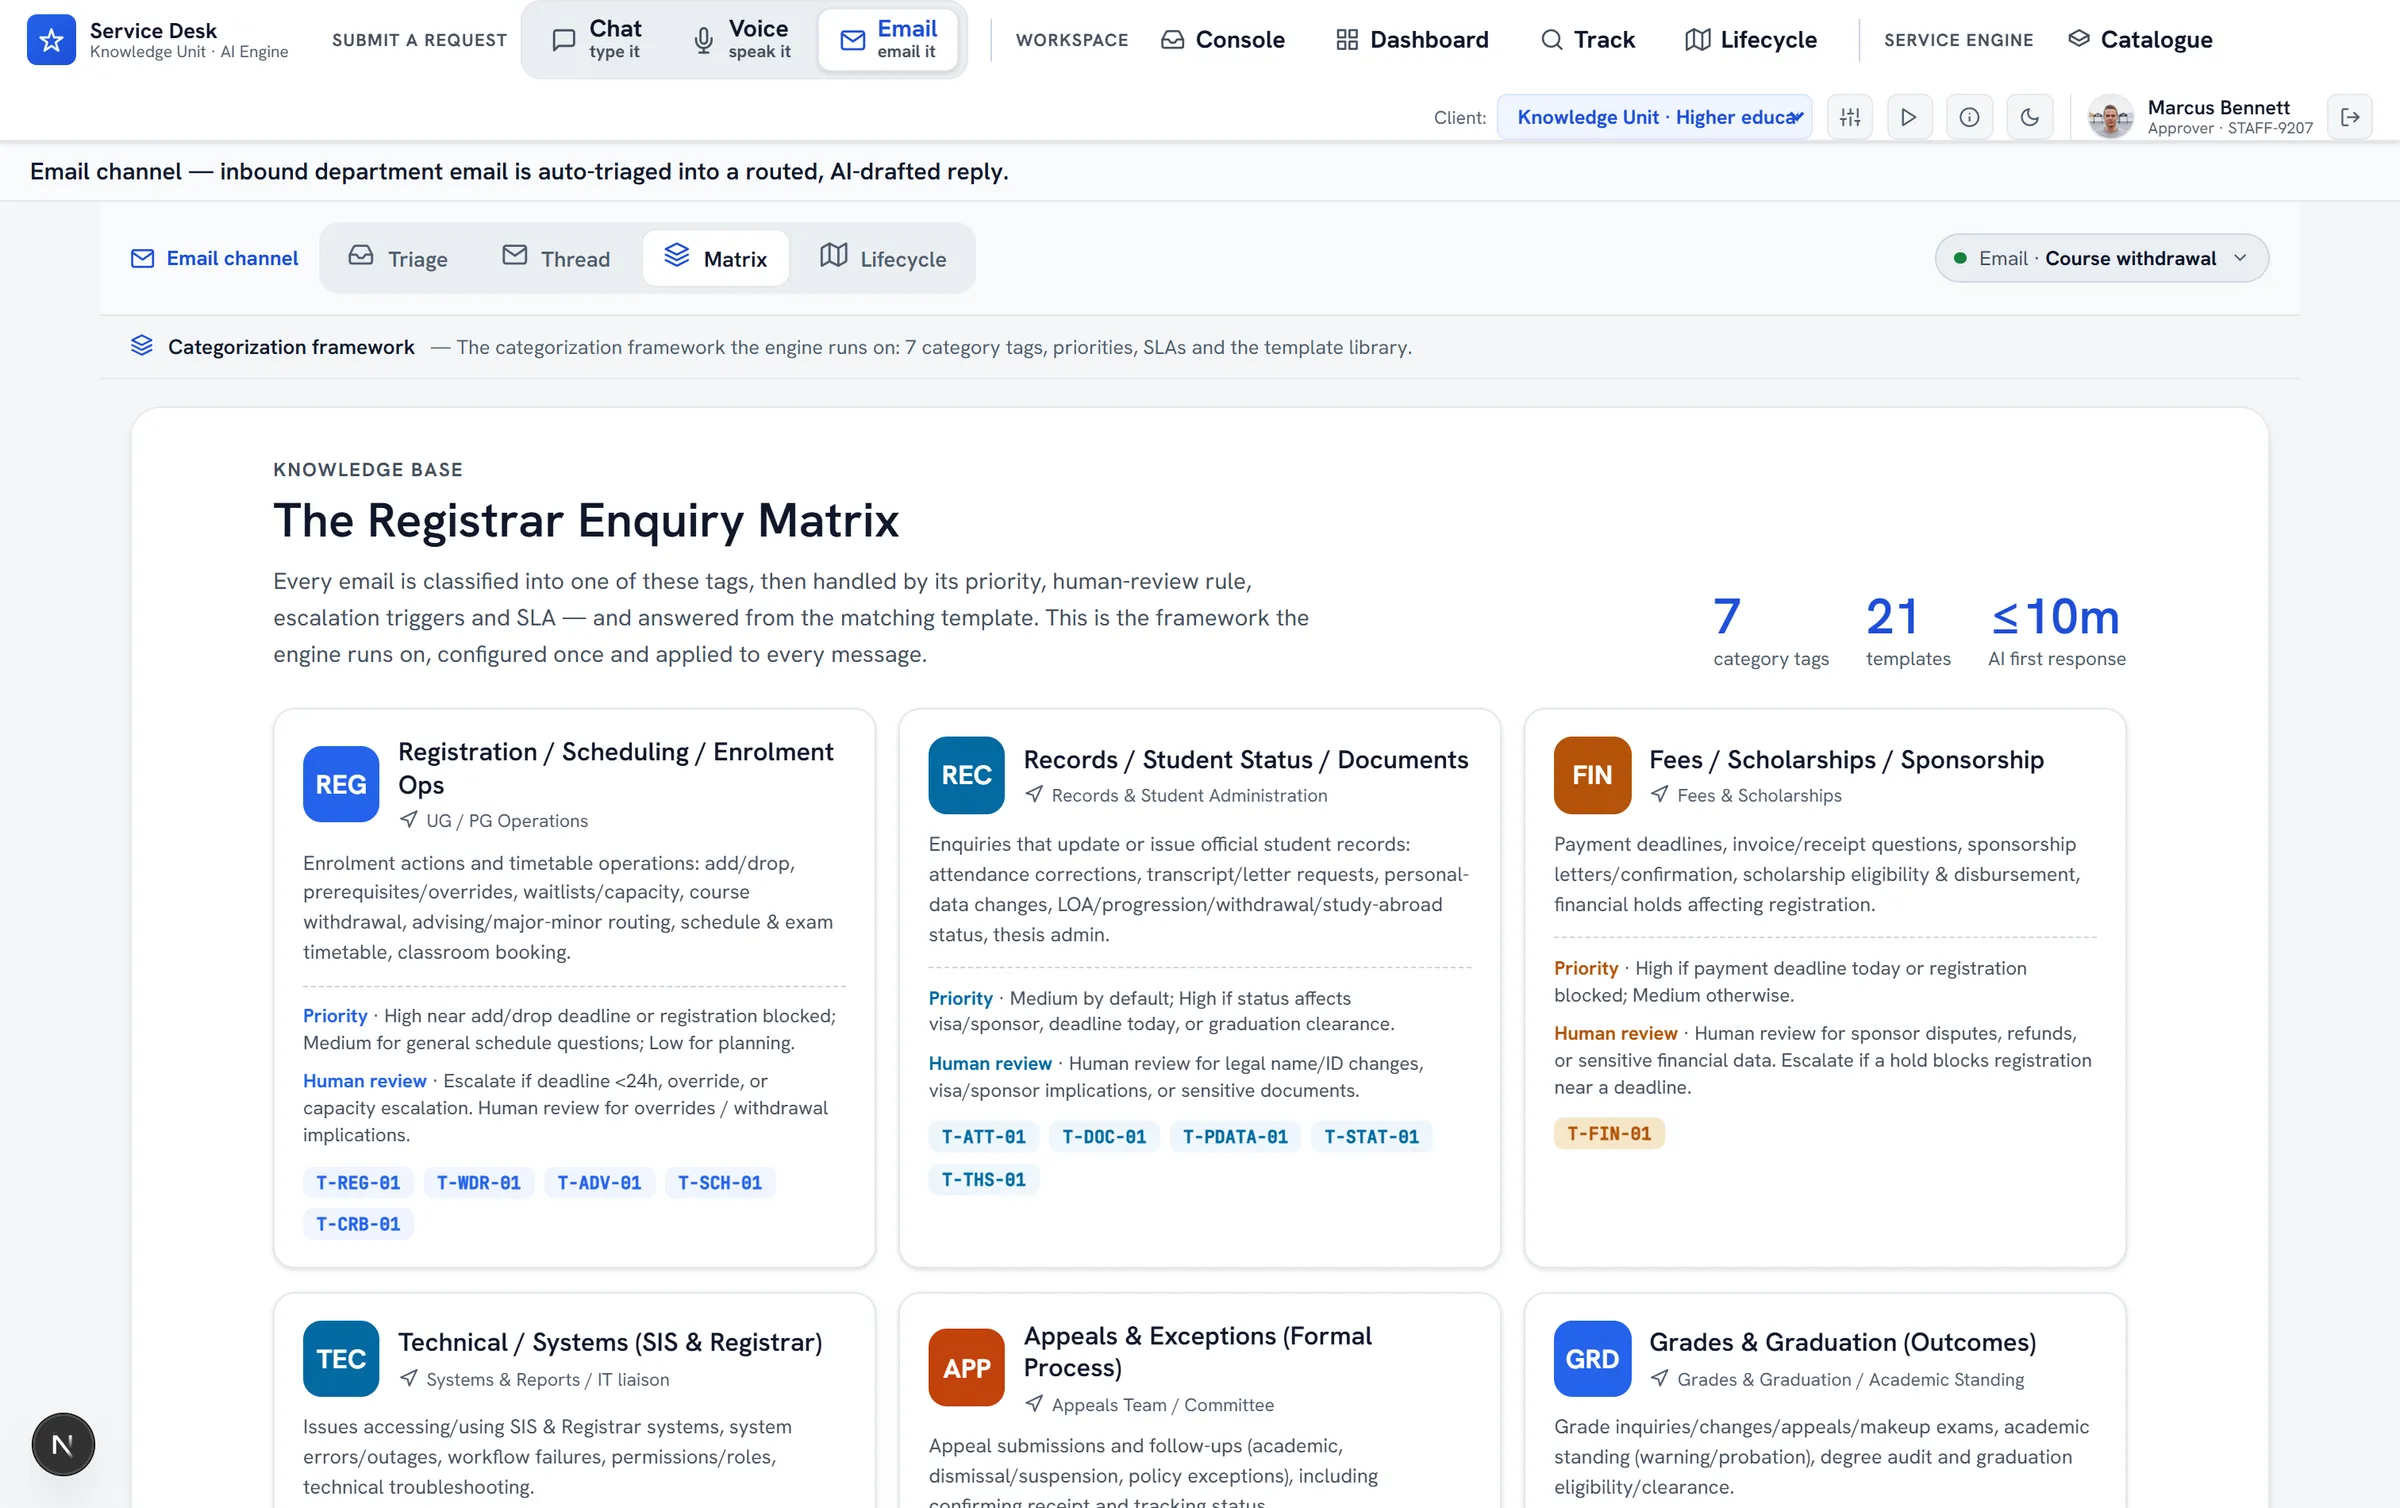Open the info circle icon

pos(1969,117)
